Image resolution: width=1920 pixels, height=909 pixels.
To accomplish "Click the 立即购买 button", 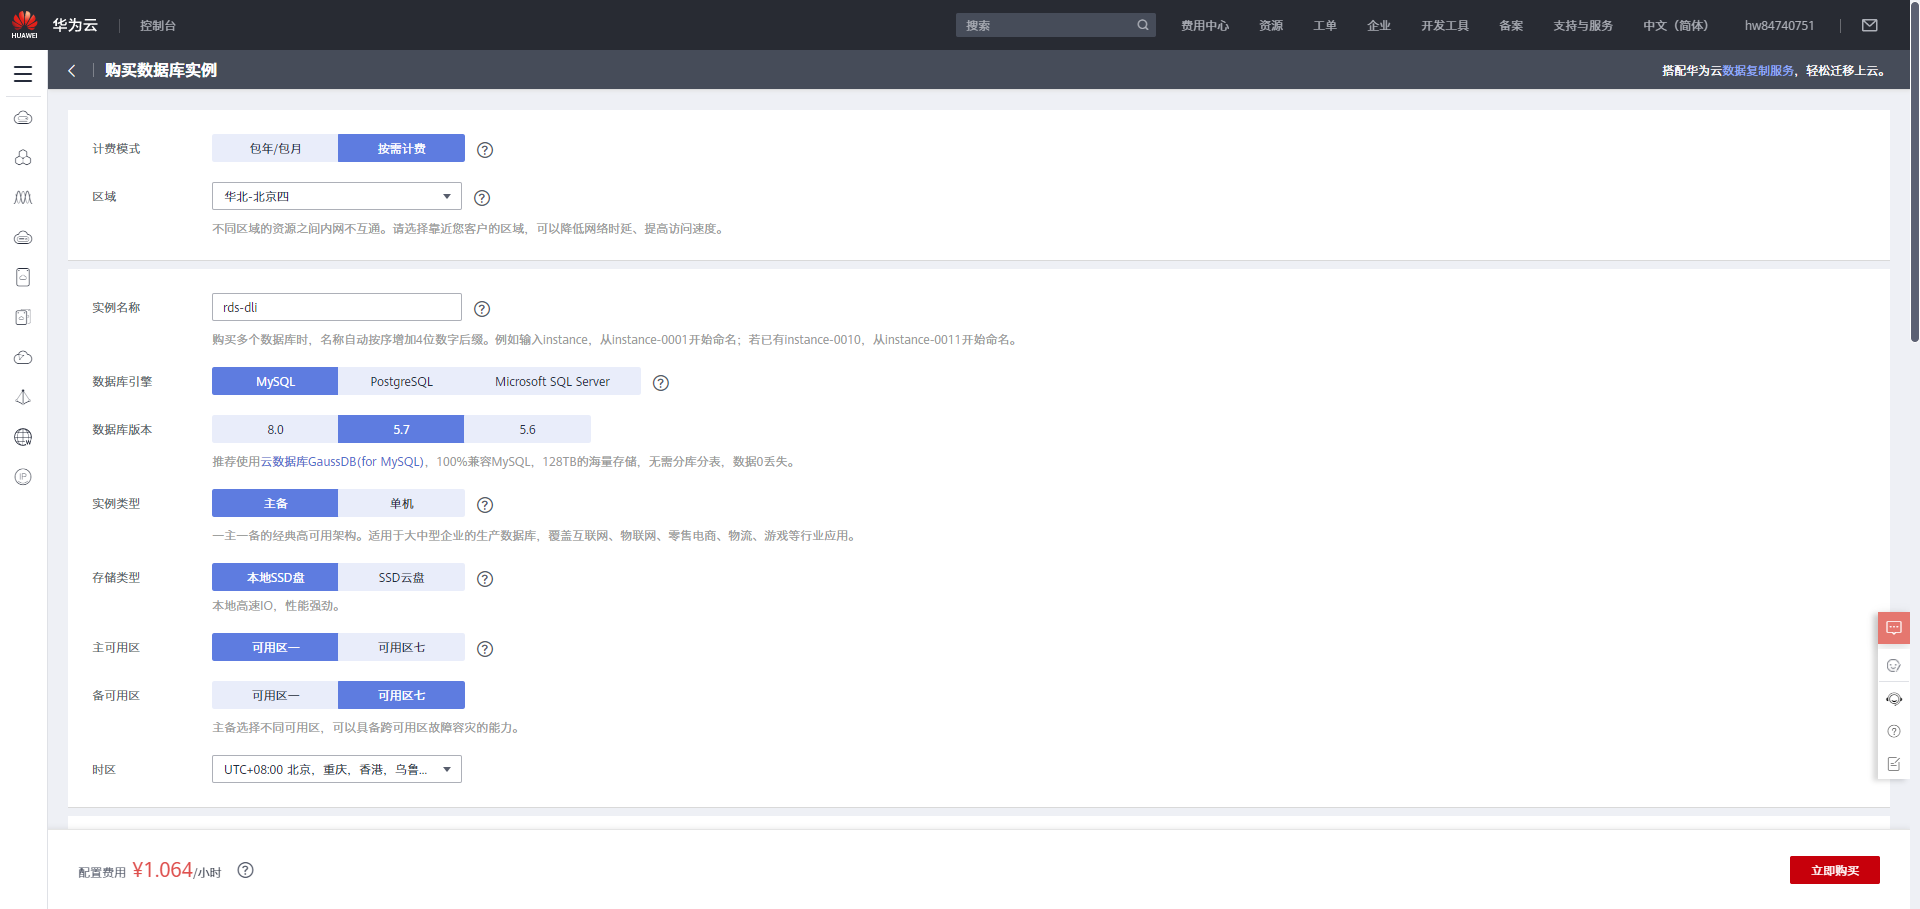I will 1835,870.
